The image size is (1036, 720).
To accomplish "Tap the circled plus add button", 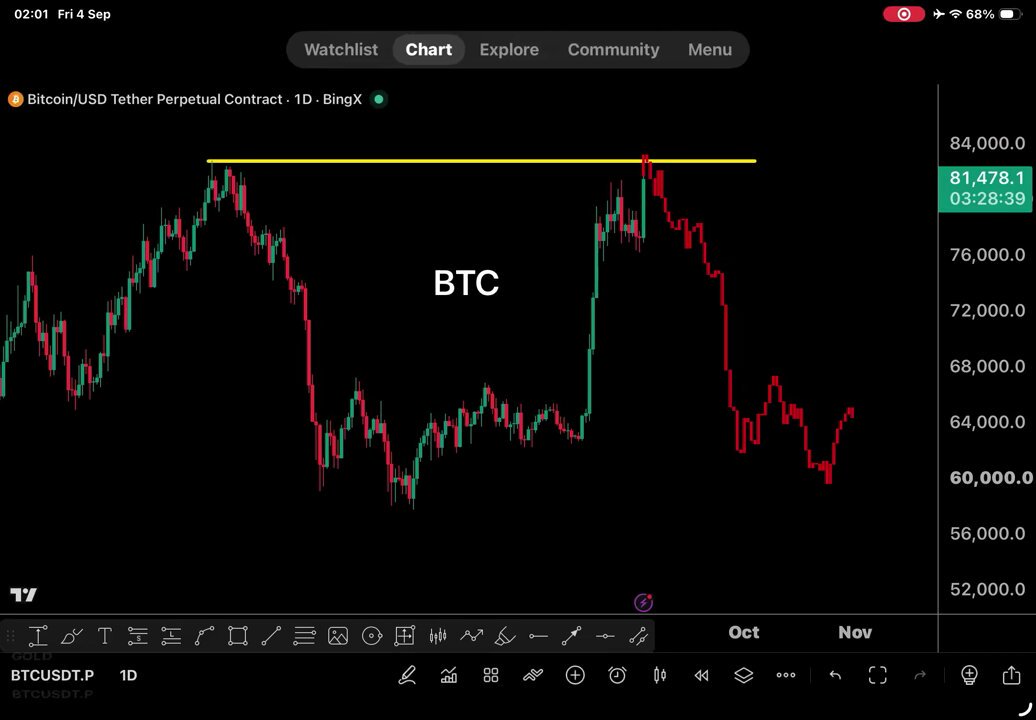I will tap(575, 675).
